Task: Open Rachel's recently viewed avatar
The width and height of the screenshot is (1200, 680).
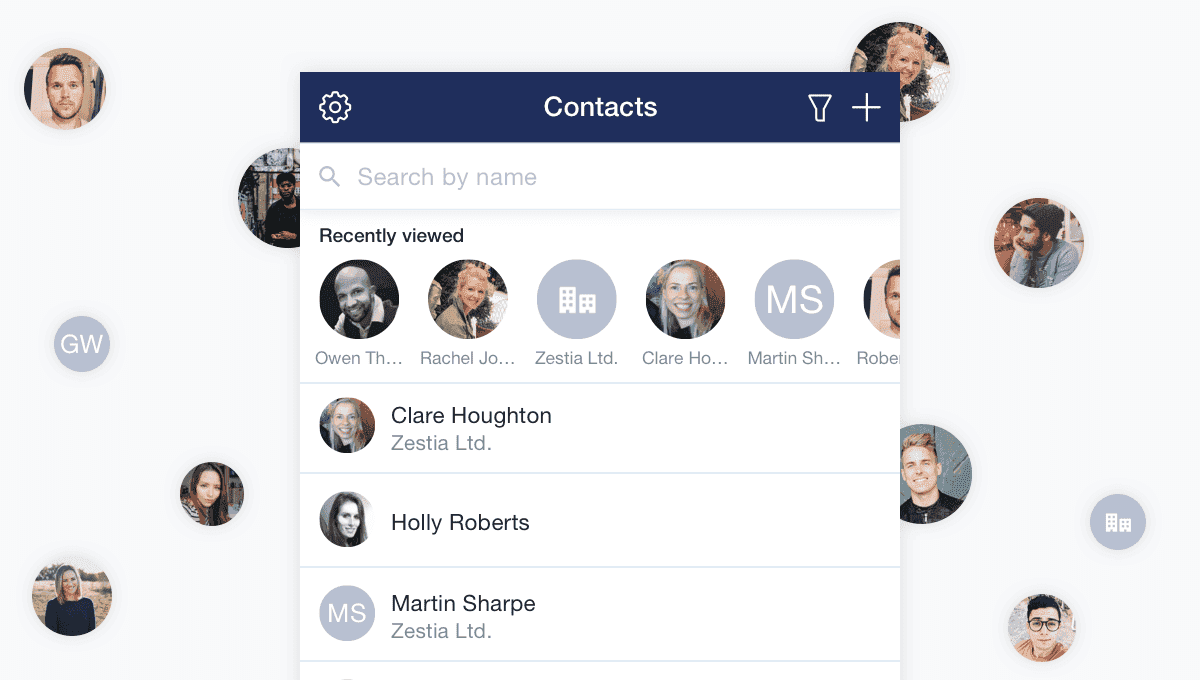Action: click(x=468, y=299)
